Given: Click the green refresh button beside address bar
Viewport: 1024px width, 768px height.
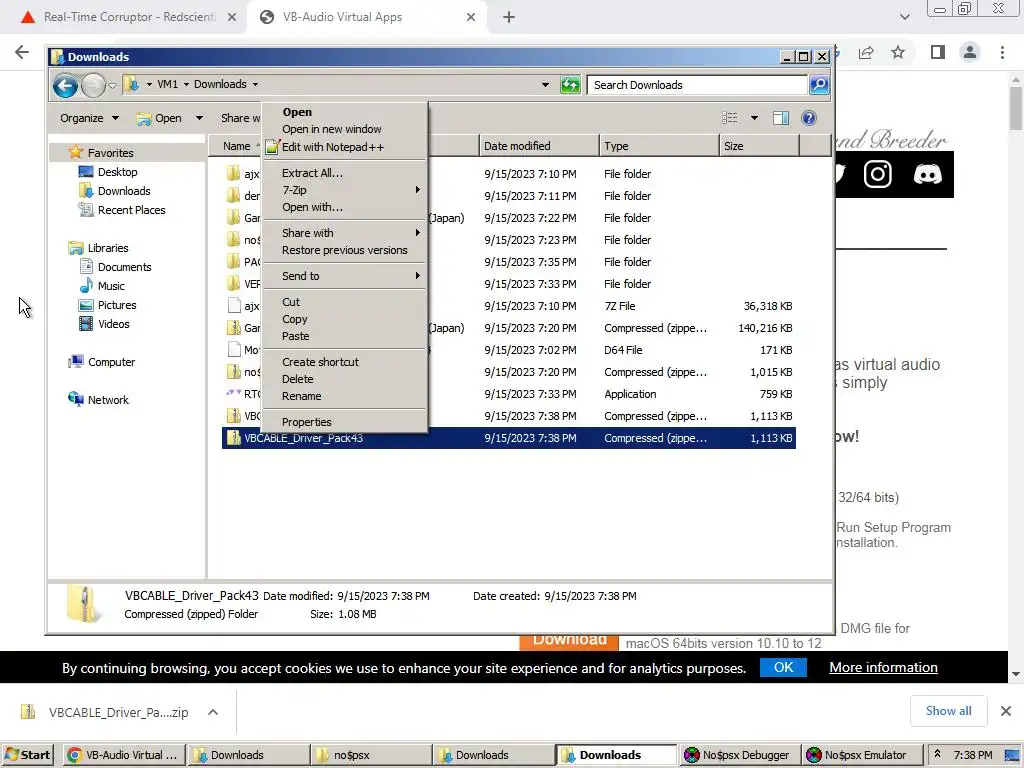Looking at the screenshot, I should coord(570,85).
